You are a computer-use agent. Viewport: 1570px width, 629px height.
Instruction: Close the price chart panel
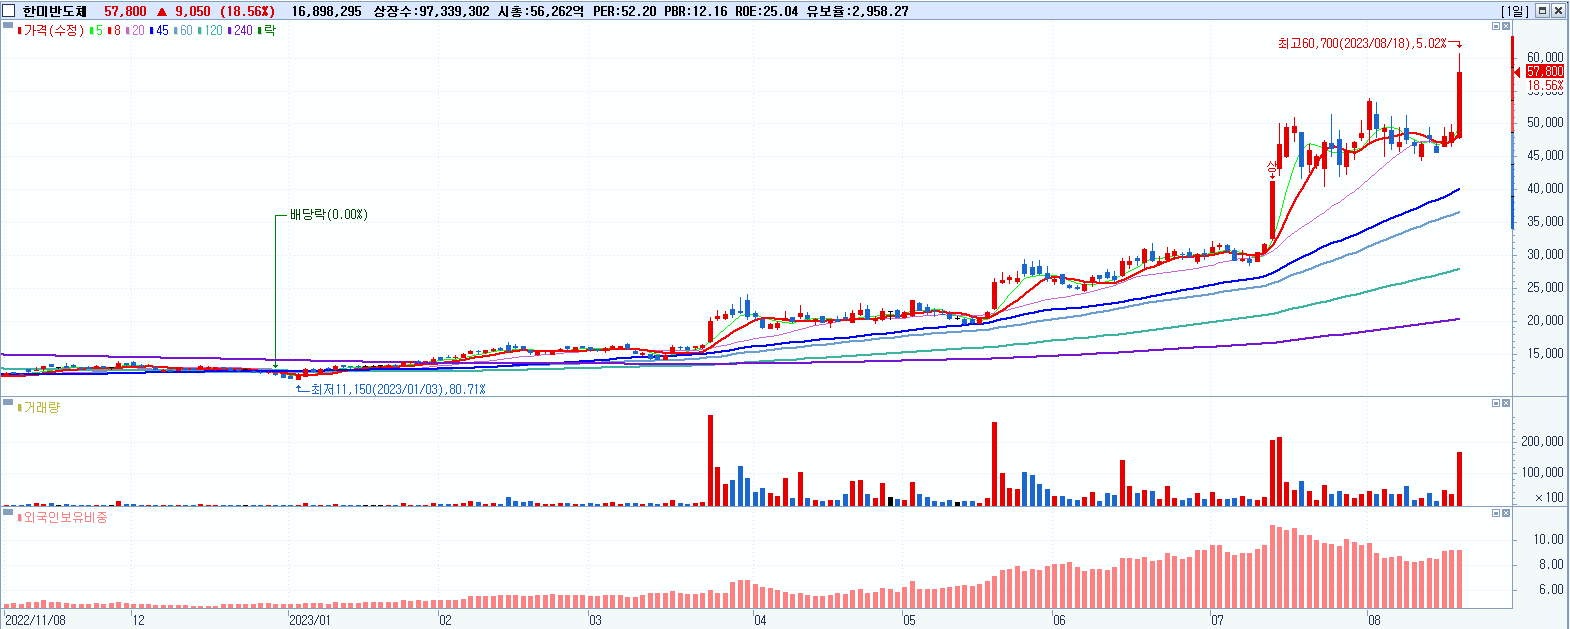pyautogui.click(x=1506, y=26)
